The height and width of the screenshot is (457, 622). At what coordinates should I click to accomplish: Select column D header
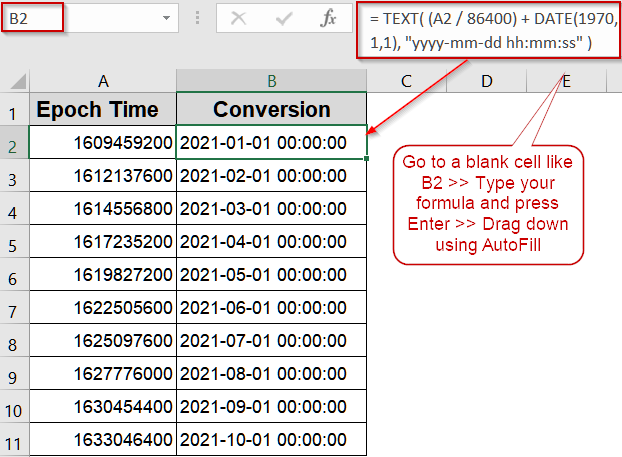485,80
